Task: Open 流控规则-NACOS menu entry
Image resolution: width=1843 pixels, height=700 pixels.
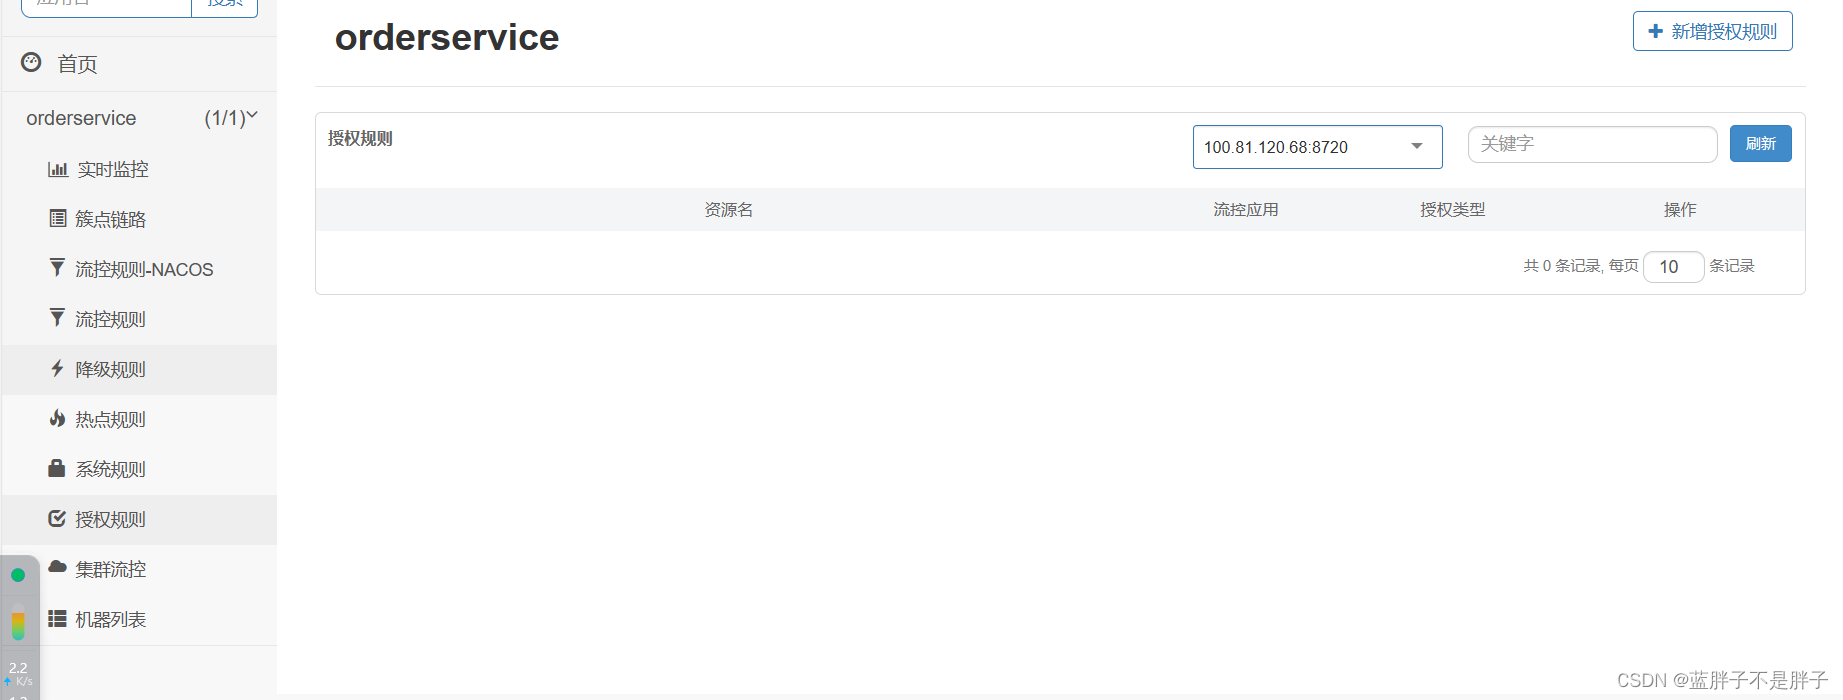Action: (x=139, y=270)
